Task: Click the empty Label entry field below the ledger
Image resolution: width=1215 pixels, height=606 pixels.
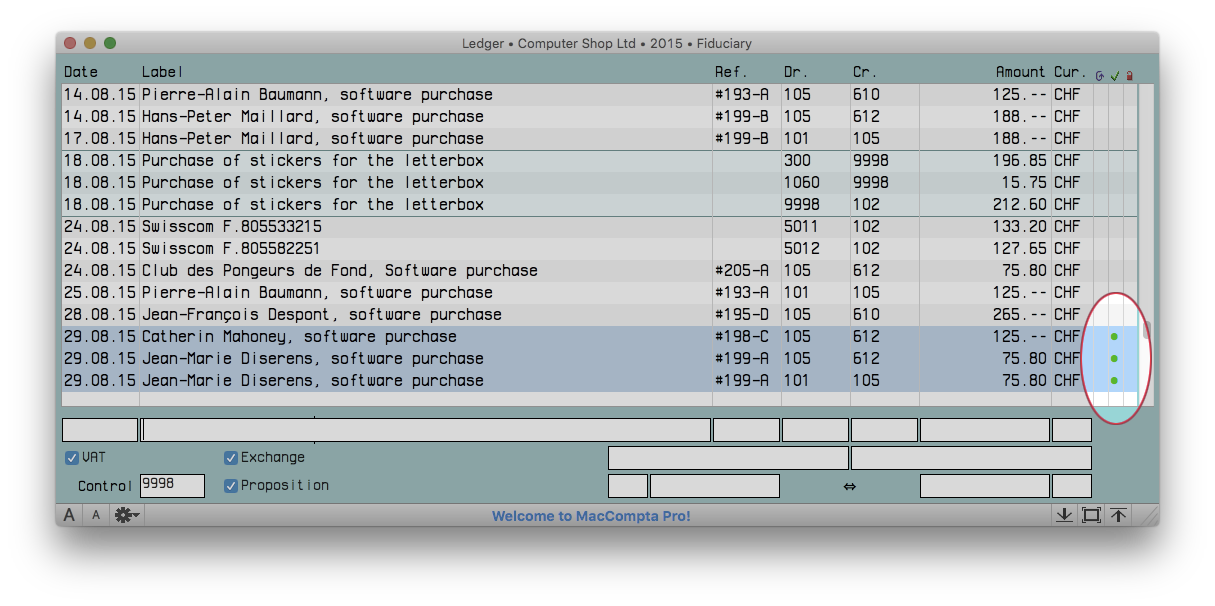Action: point(426,430)
